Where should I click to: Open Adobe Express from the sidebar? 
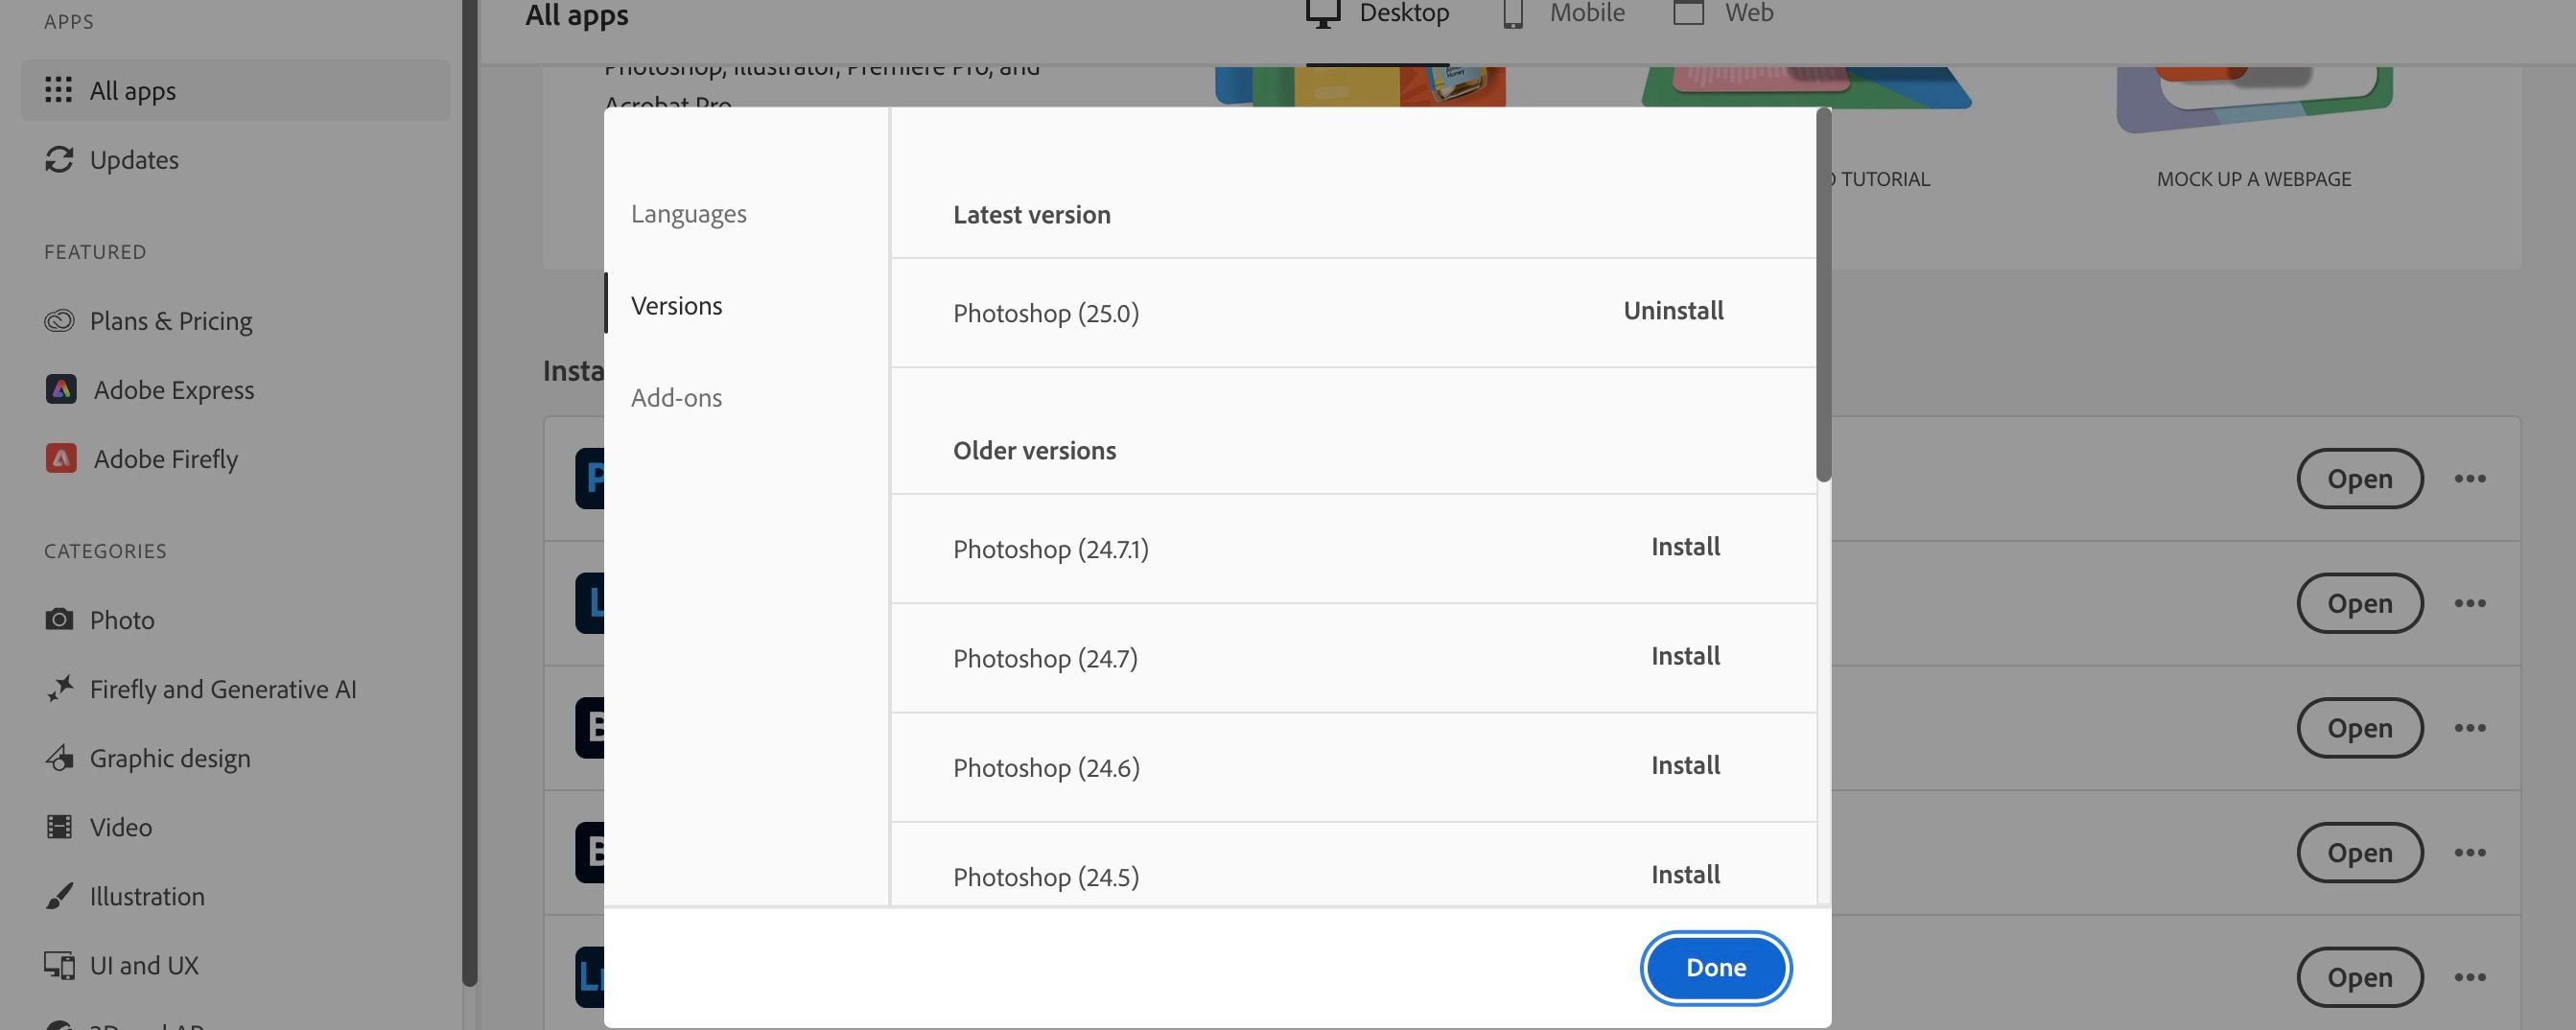[x=62, y=389]
